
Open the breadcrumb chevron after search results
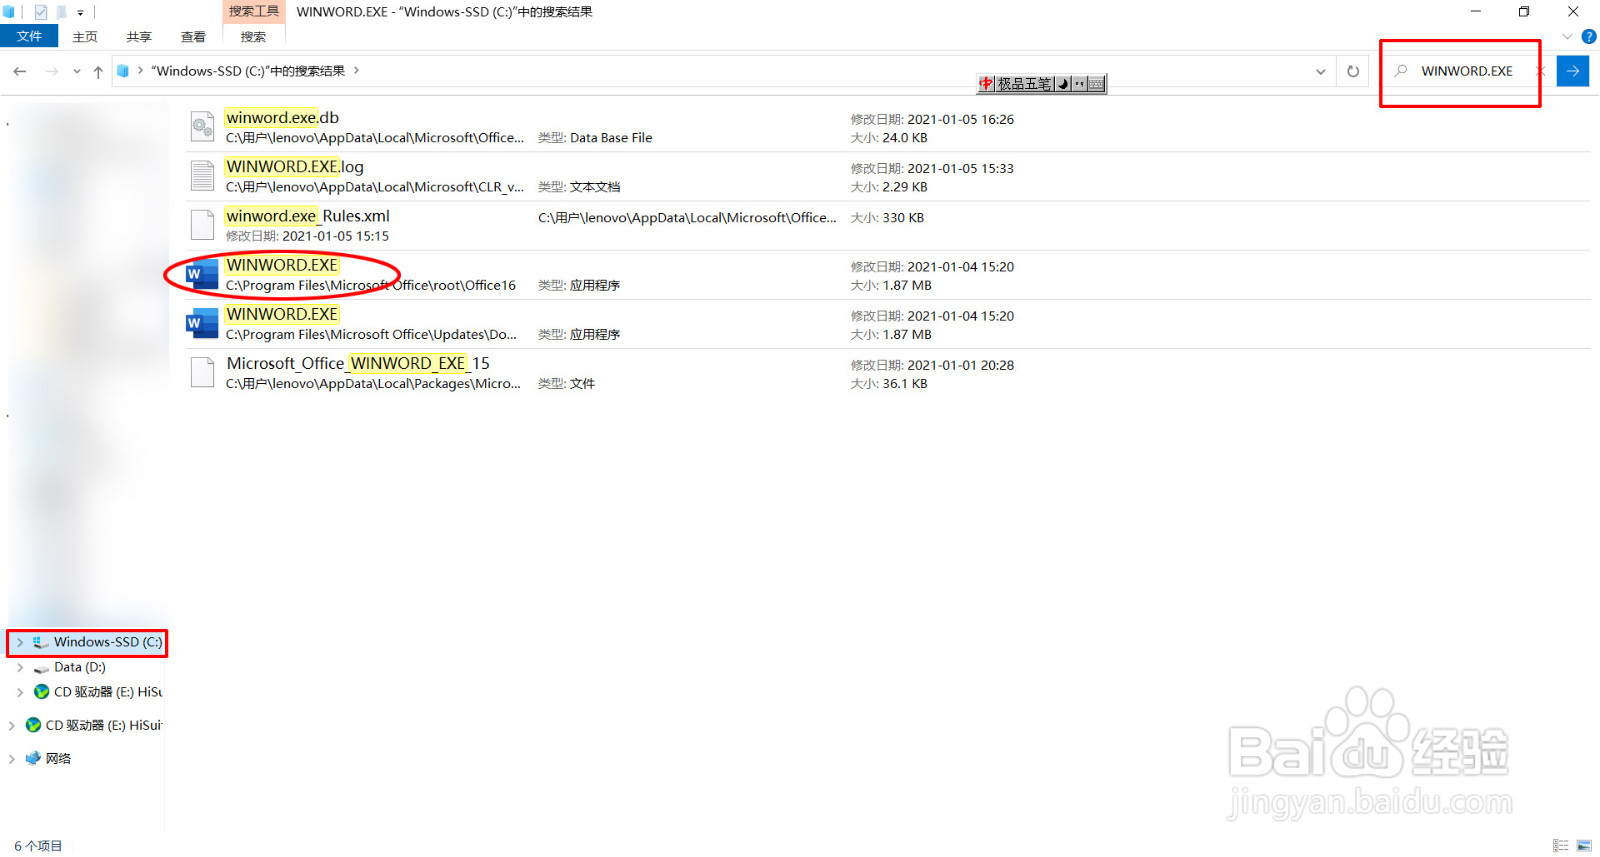tap(356, 71)
